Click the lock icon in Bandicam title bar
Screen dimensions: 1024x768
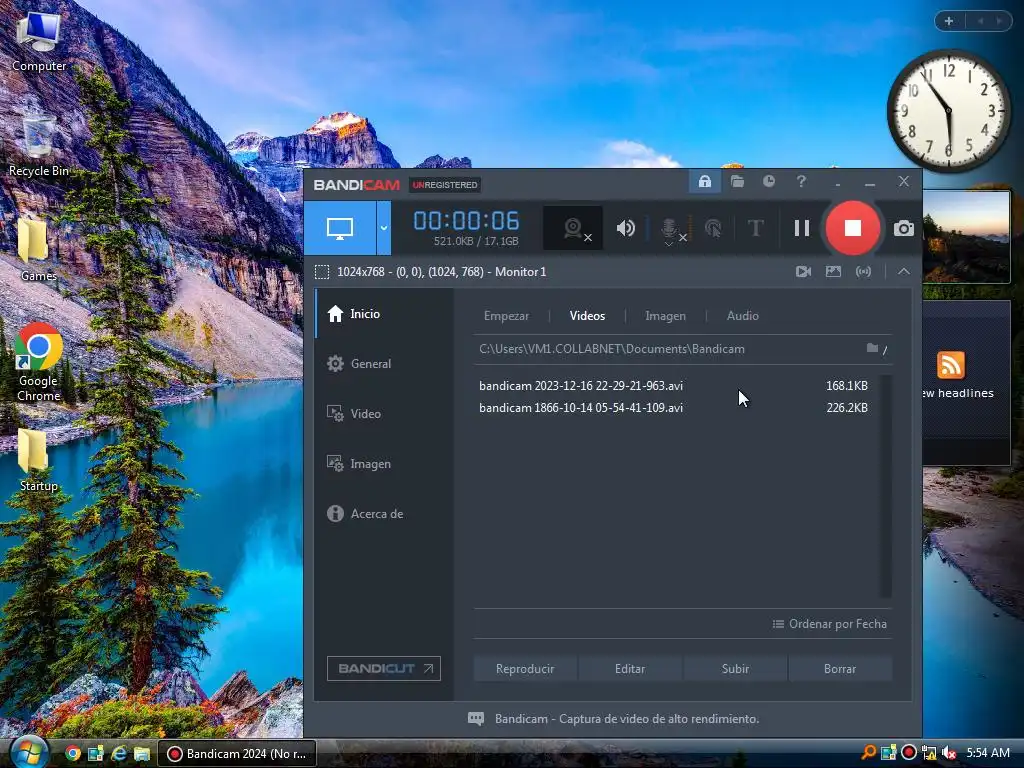[x=705, y=182]
